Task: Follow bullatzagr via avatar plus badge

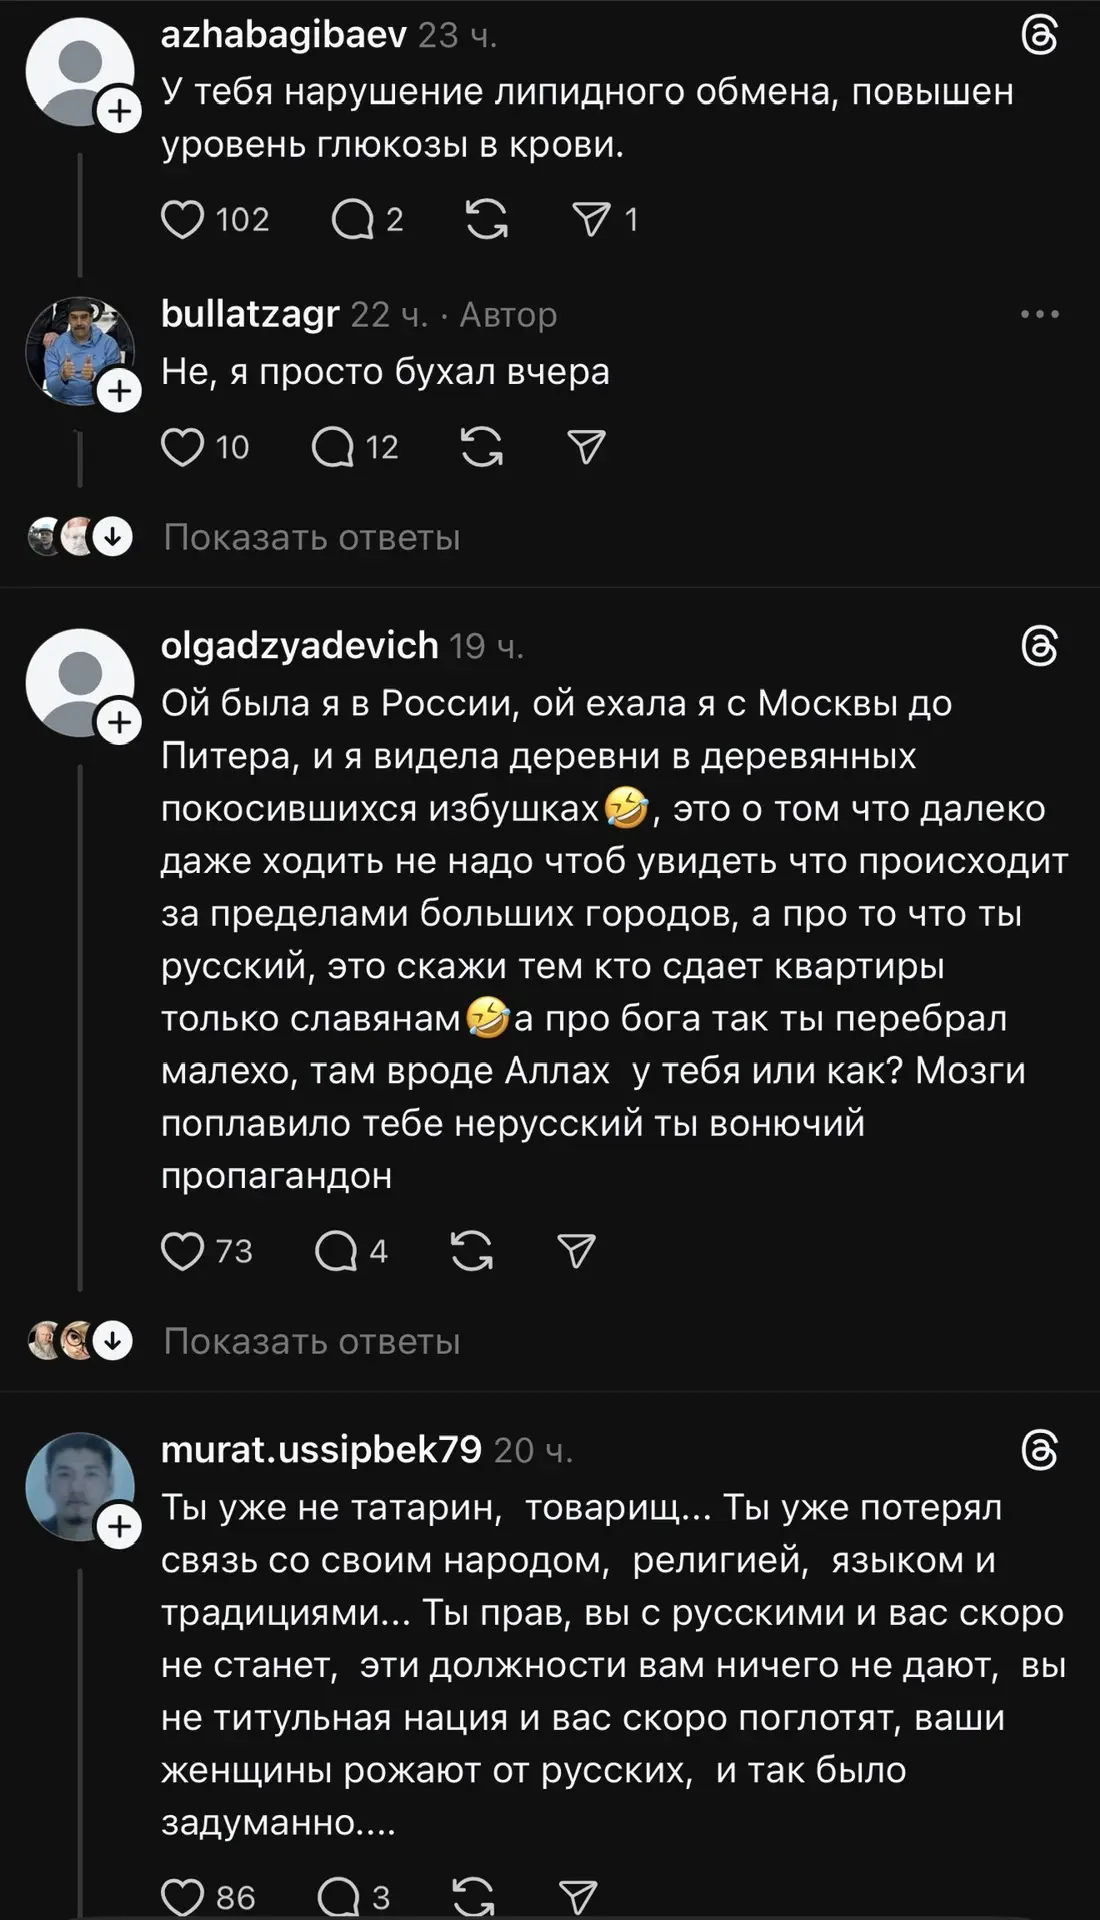Action: [x=120, y=390]
